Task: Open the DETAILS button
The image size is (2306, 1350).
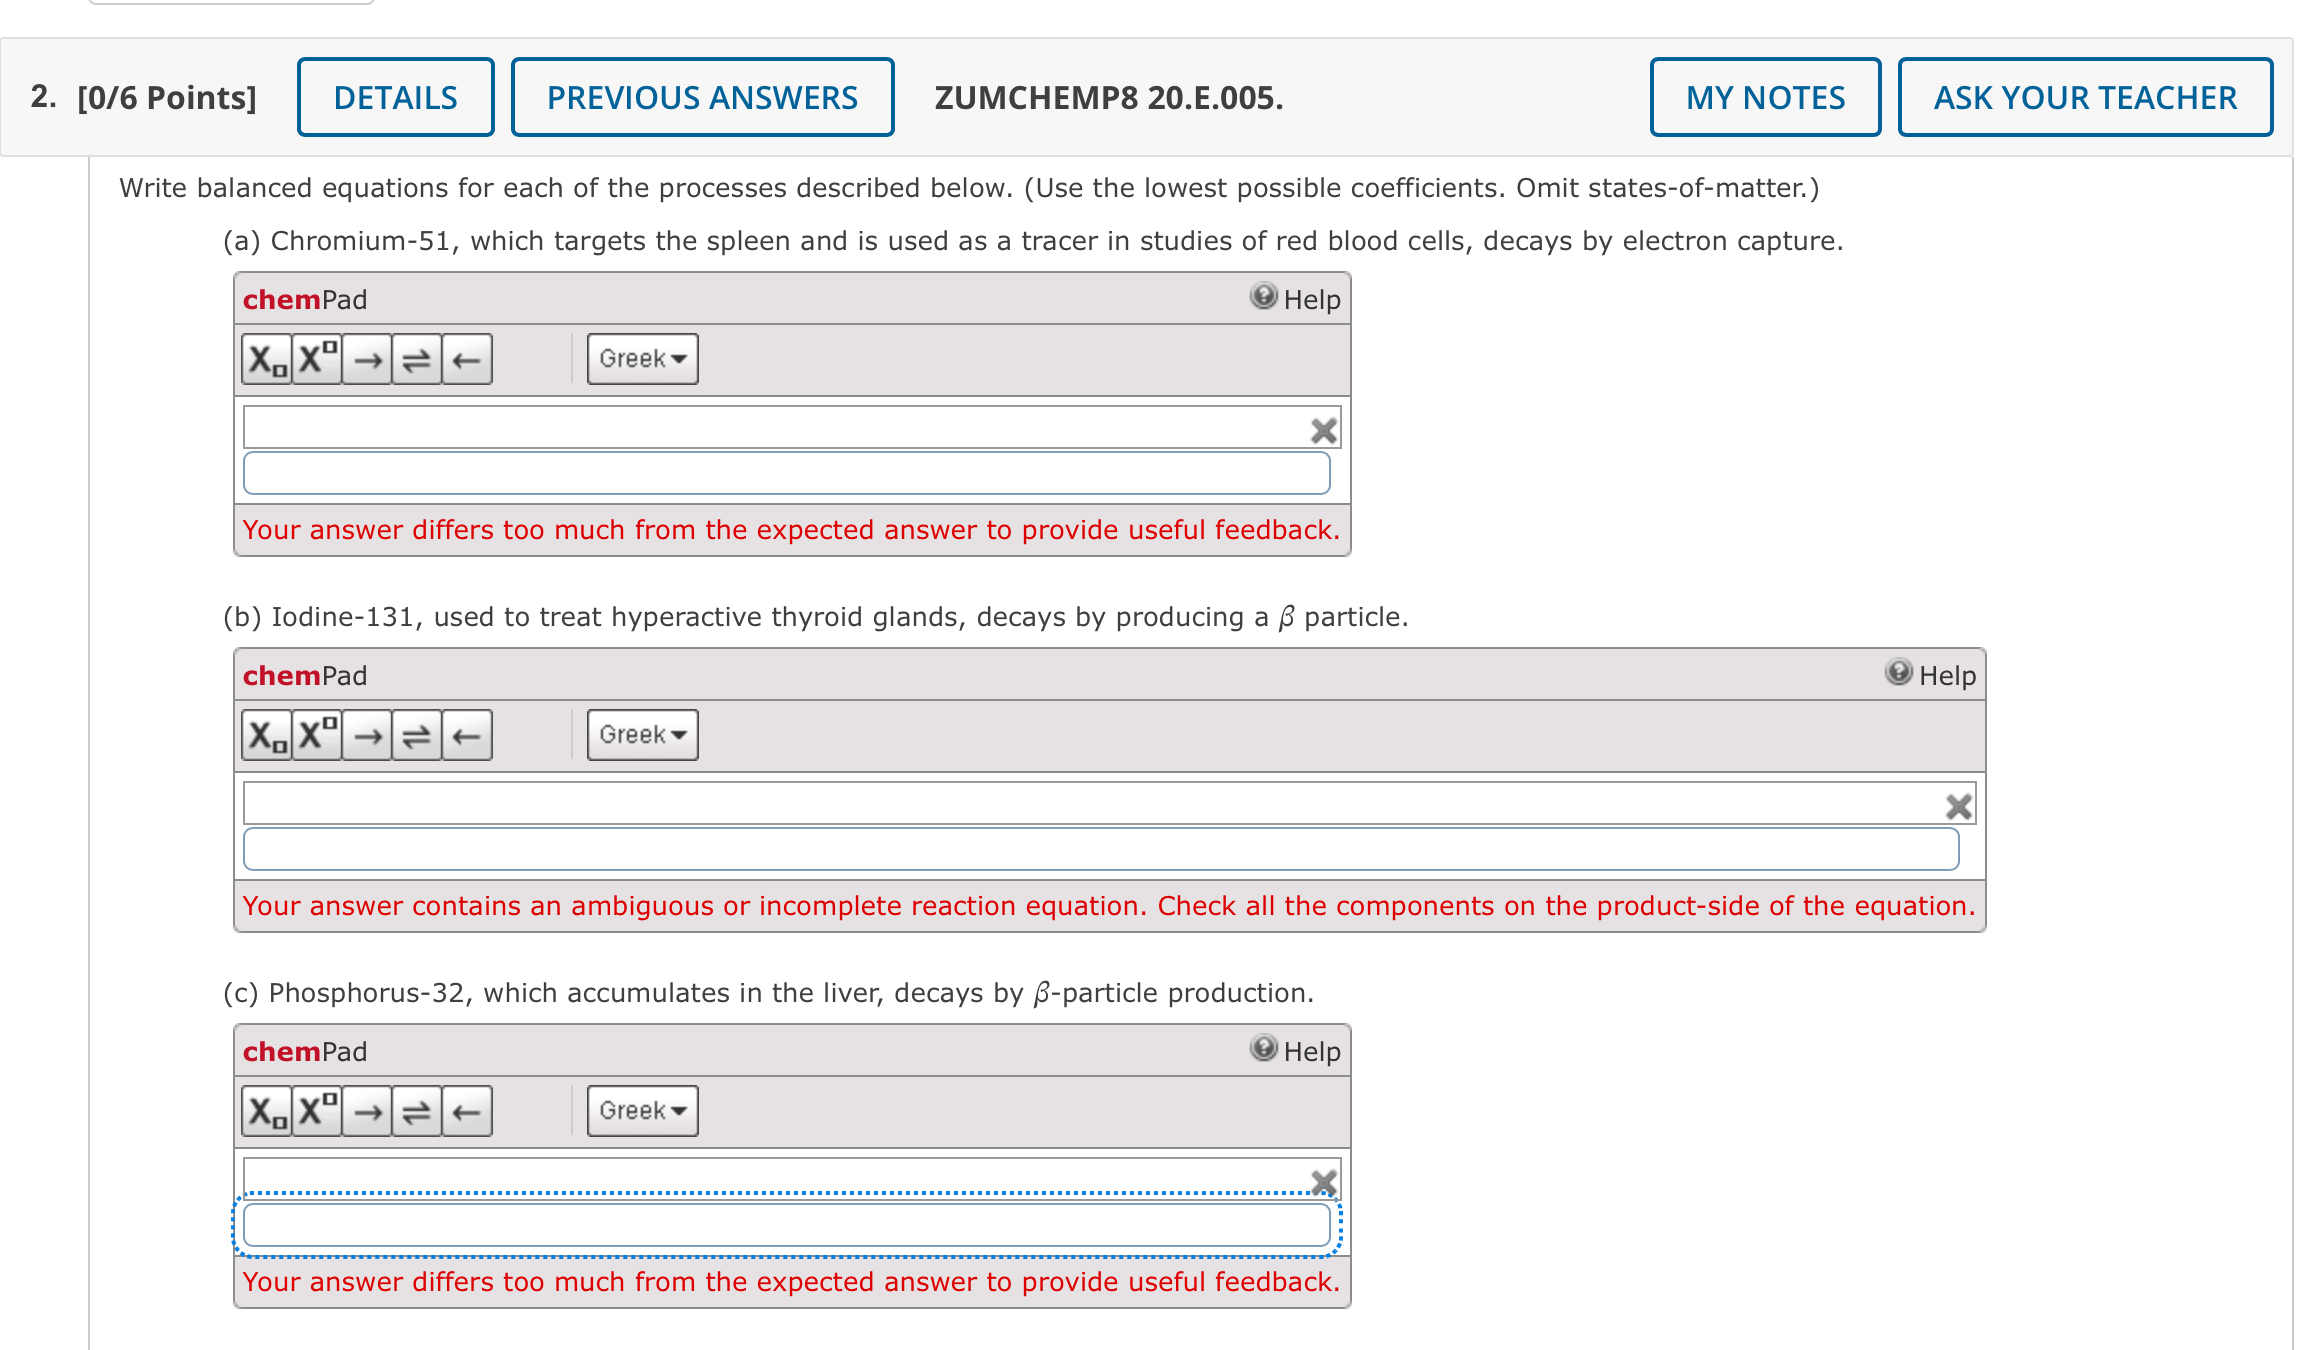Action: coord(395,97)
